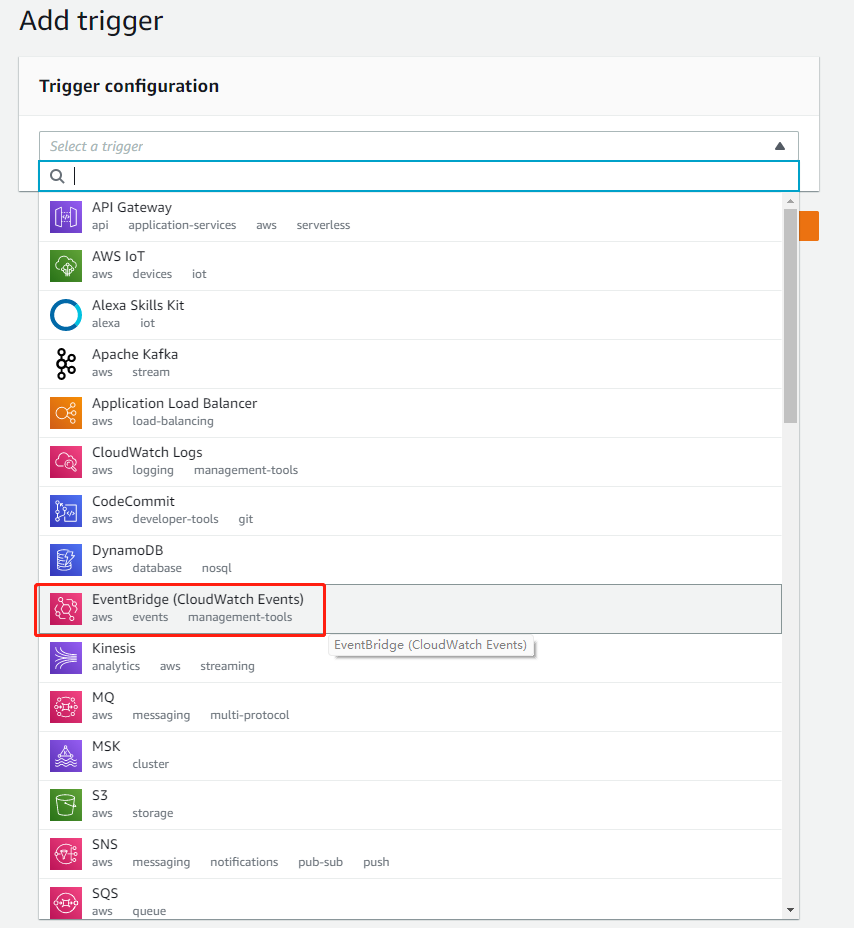Select the AWS IoT icon

coord(66,265)
